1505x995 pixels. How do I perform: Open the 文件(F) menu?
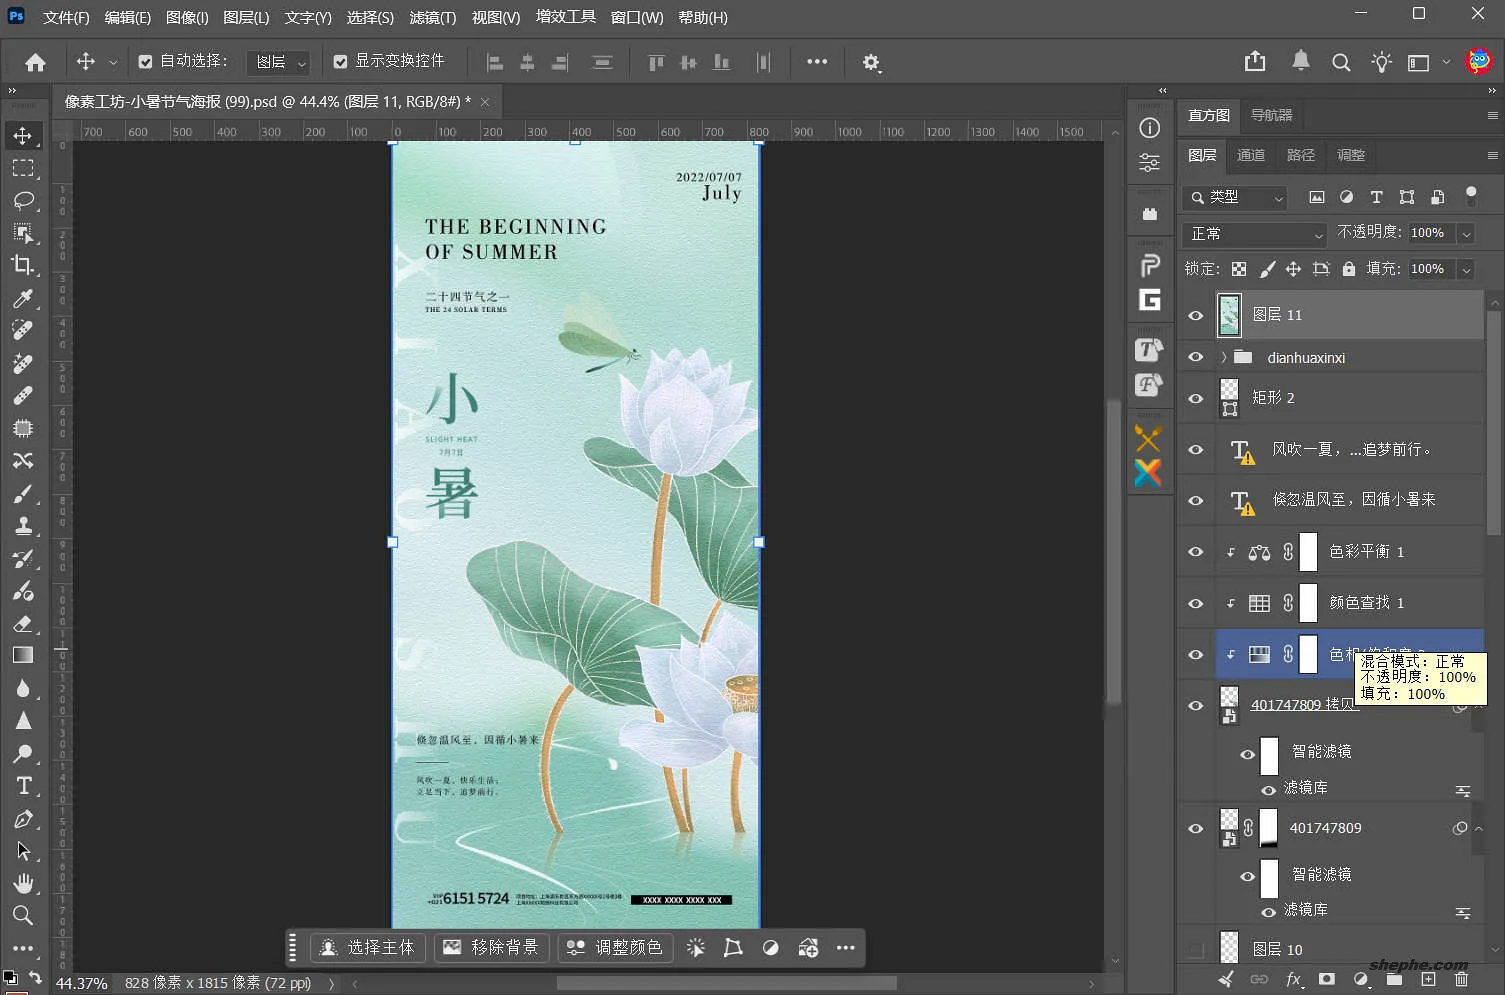coord(66,18)
